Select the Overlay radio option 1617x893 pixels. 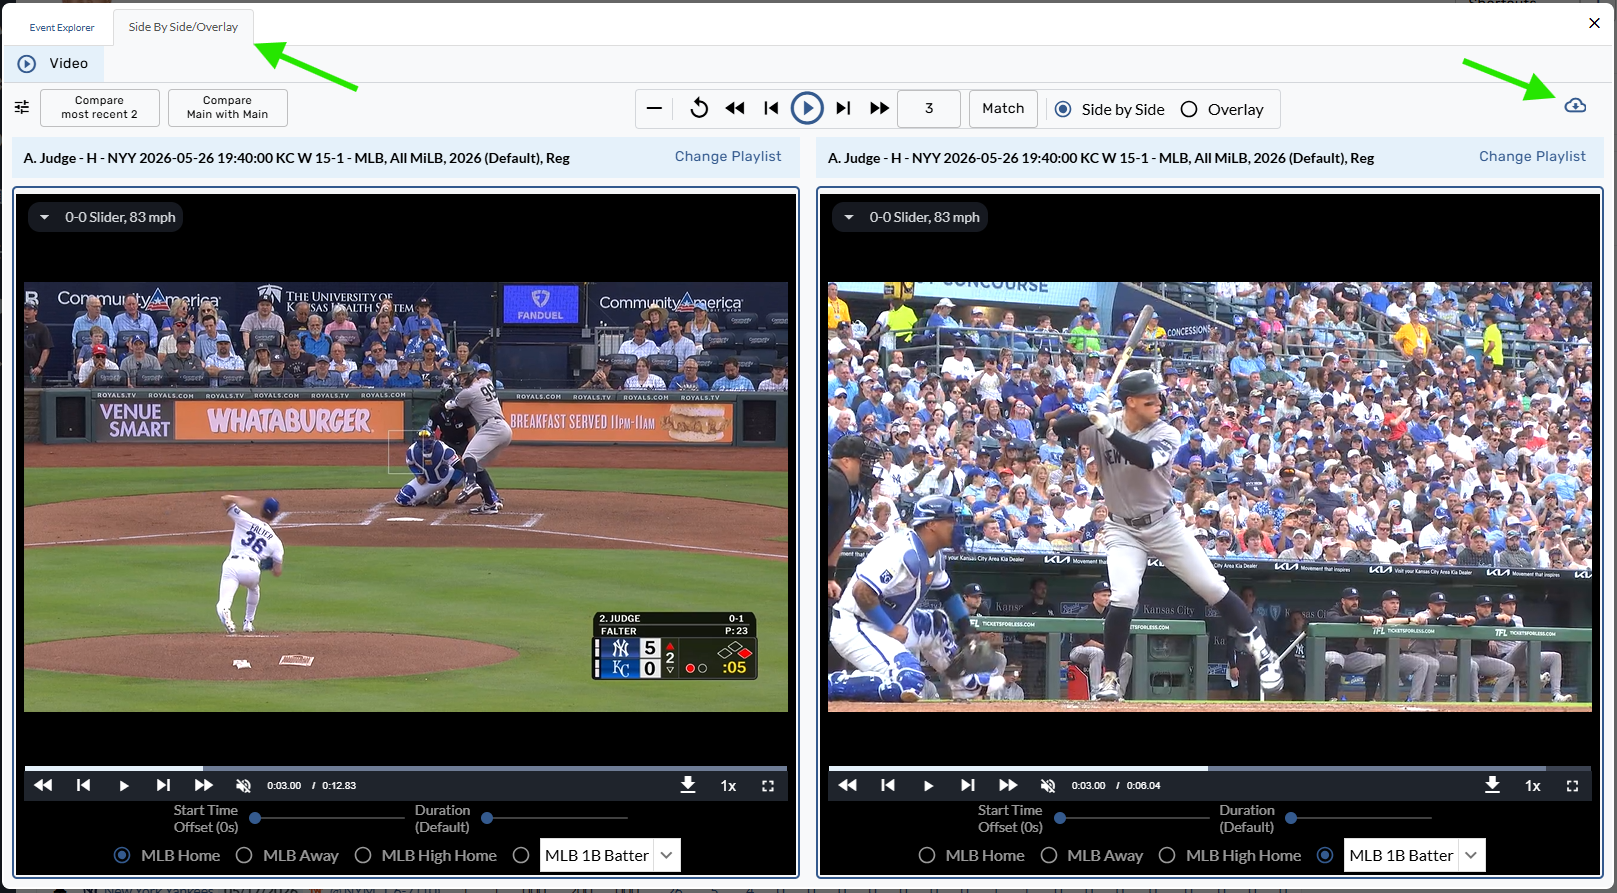[x=1189, y=109]
